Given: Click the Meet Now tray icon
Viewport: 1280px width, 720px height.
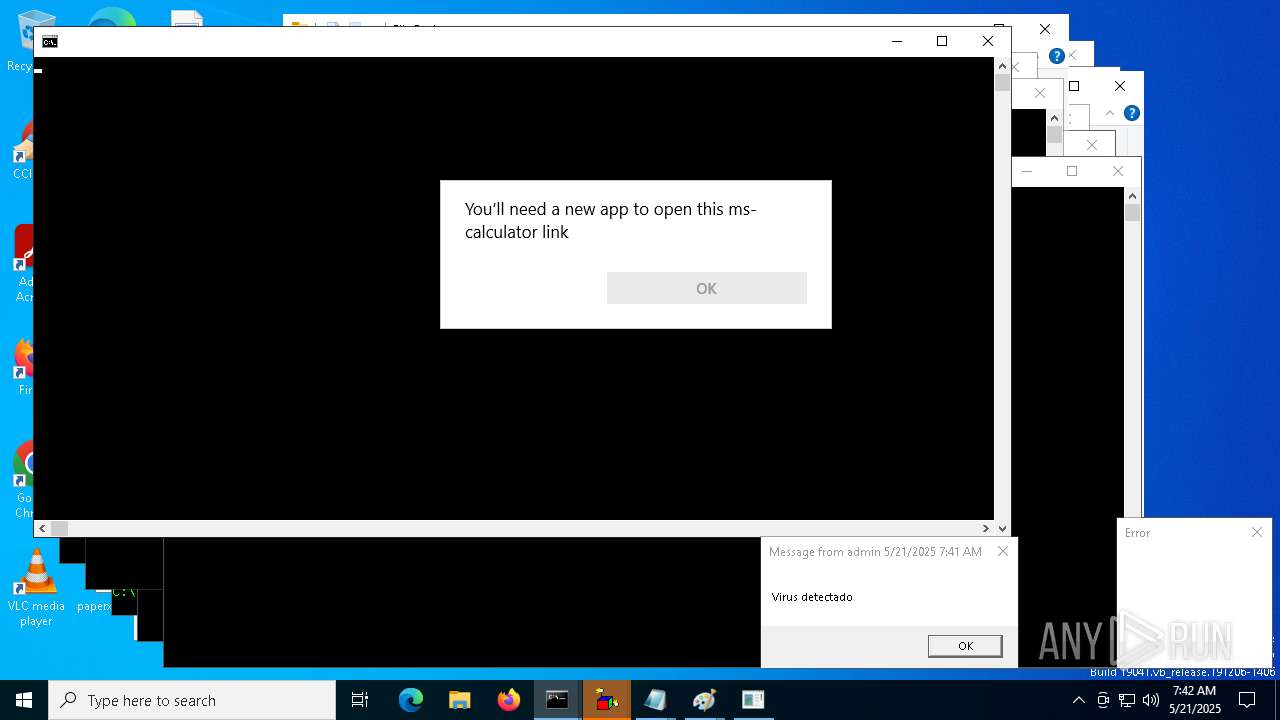Looking at the screenshot, I should [x=1103, y=700].
